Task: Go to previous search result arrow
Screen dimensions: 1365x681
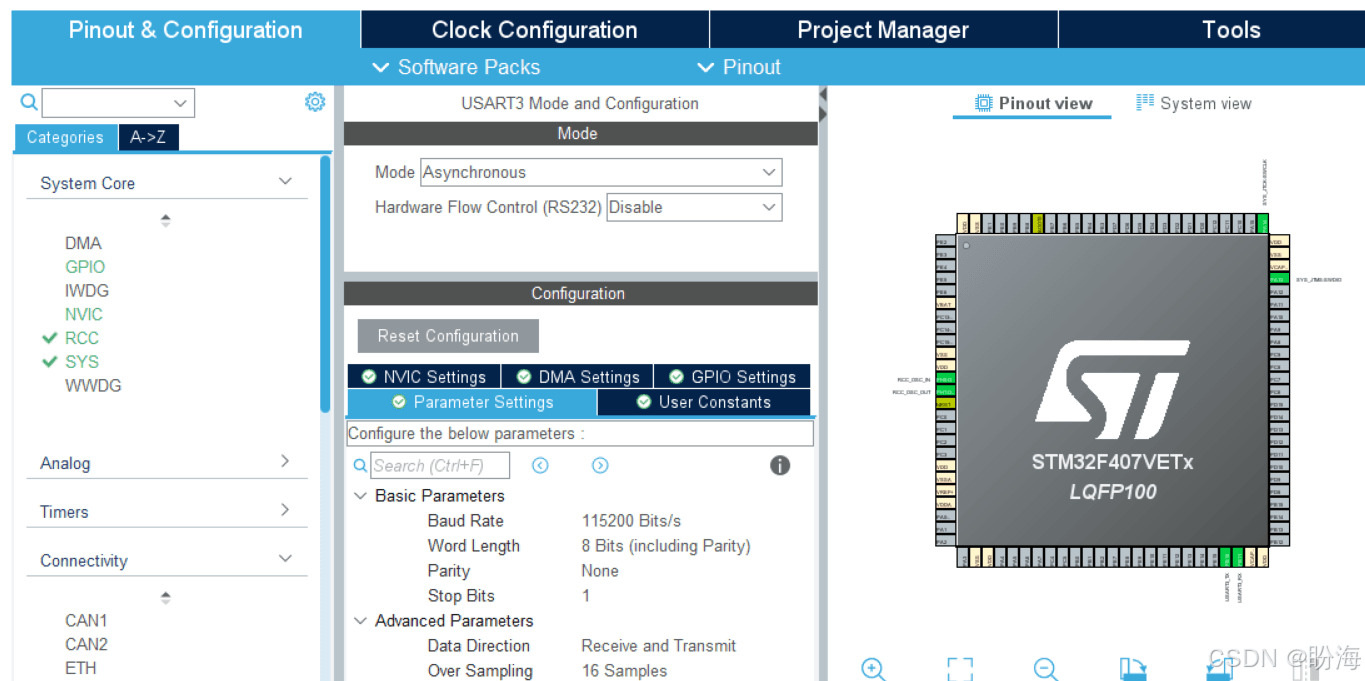Action: (540, 465)
